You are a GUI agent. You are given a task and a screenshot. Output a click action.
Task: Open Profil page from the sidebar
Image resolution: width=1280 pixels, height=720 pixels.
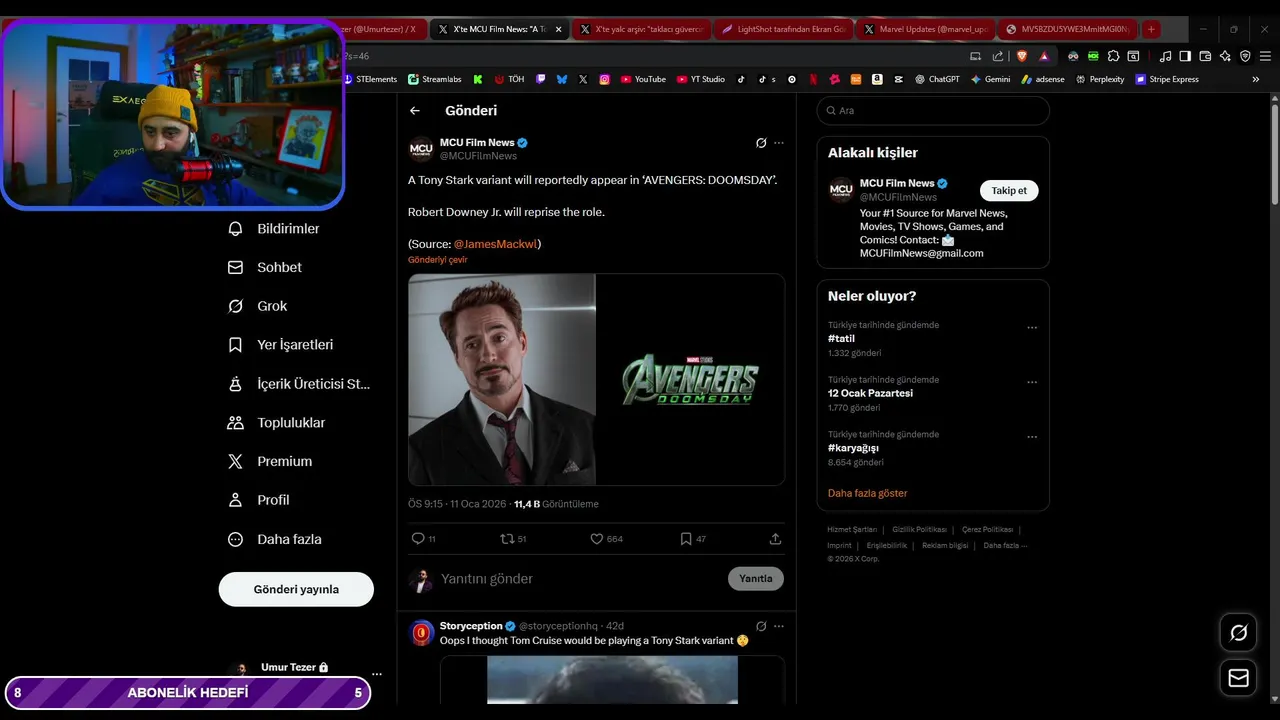(x=259, y=500)
